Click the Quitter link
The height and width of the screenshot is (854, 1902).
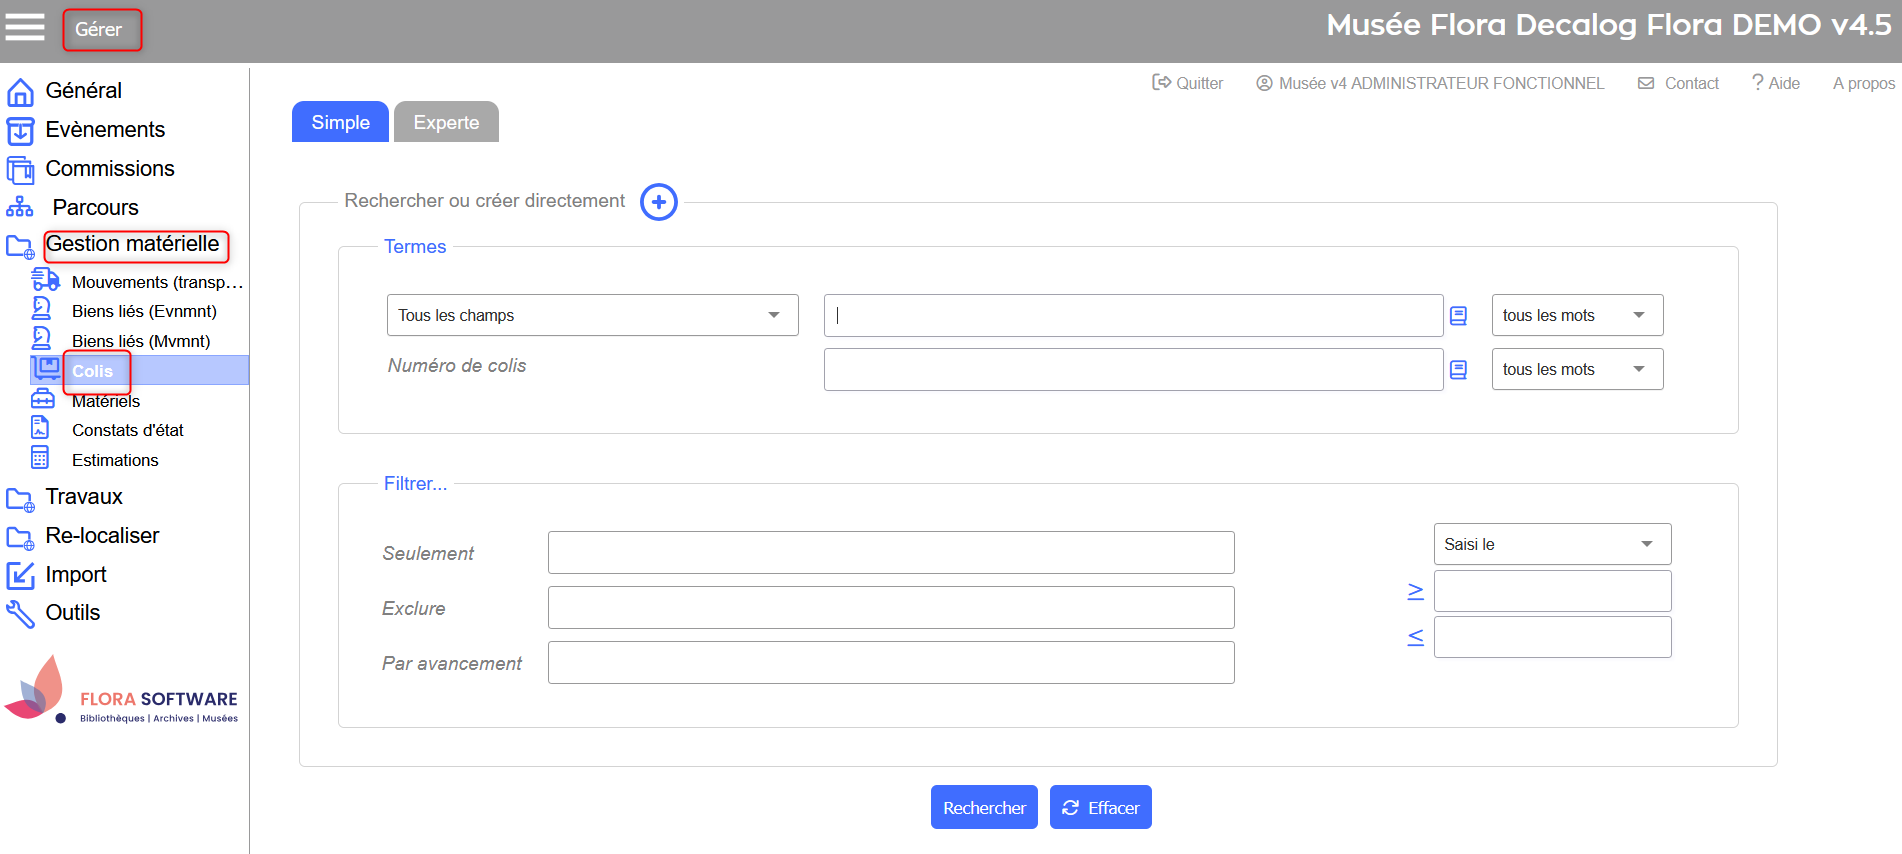pyautogui.click(x=1187, y=83)
